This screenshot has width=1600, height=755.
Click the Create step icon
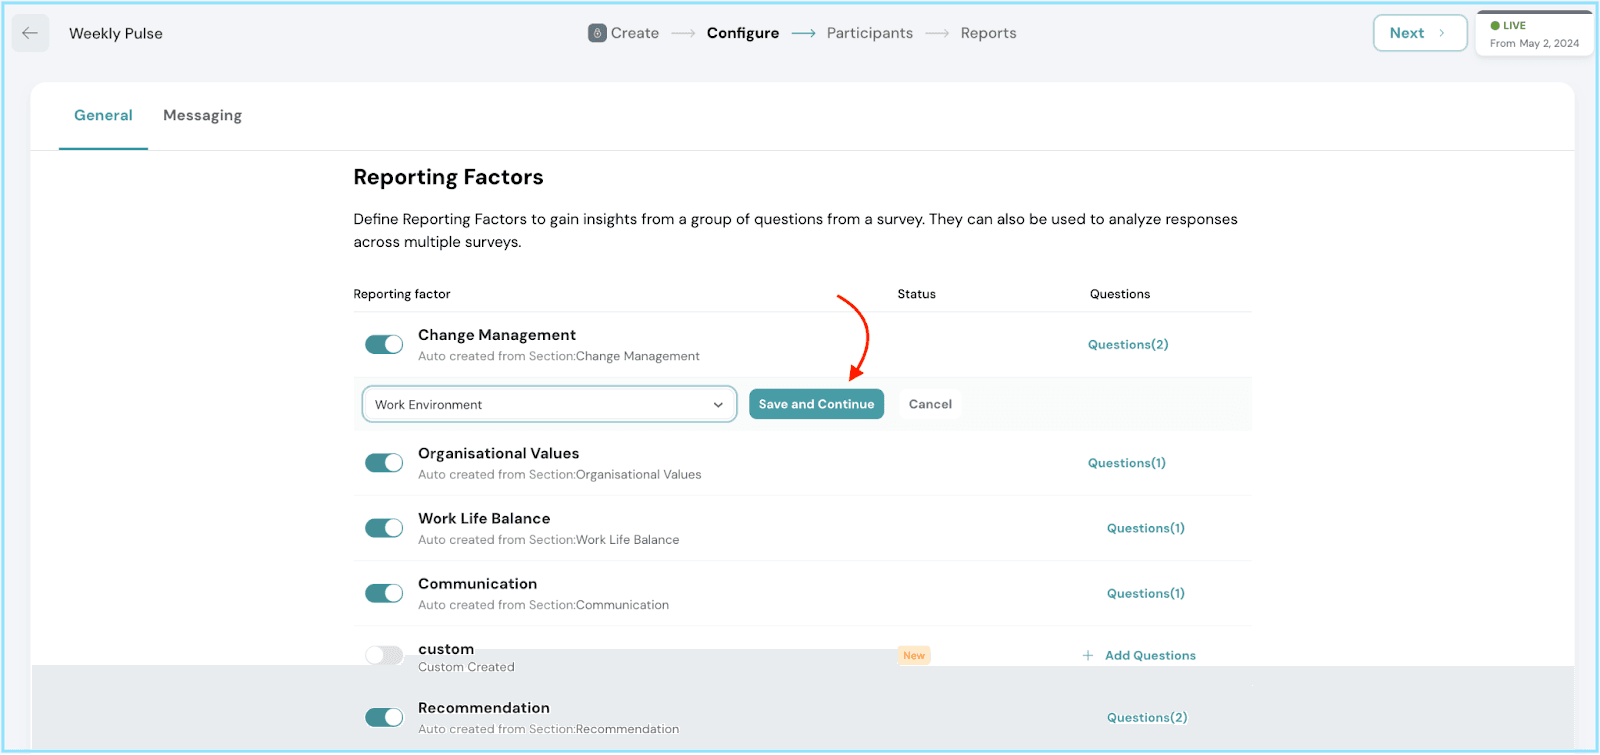coord(597,33)
